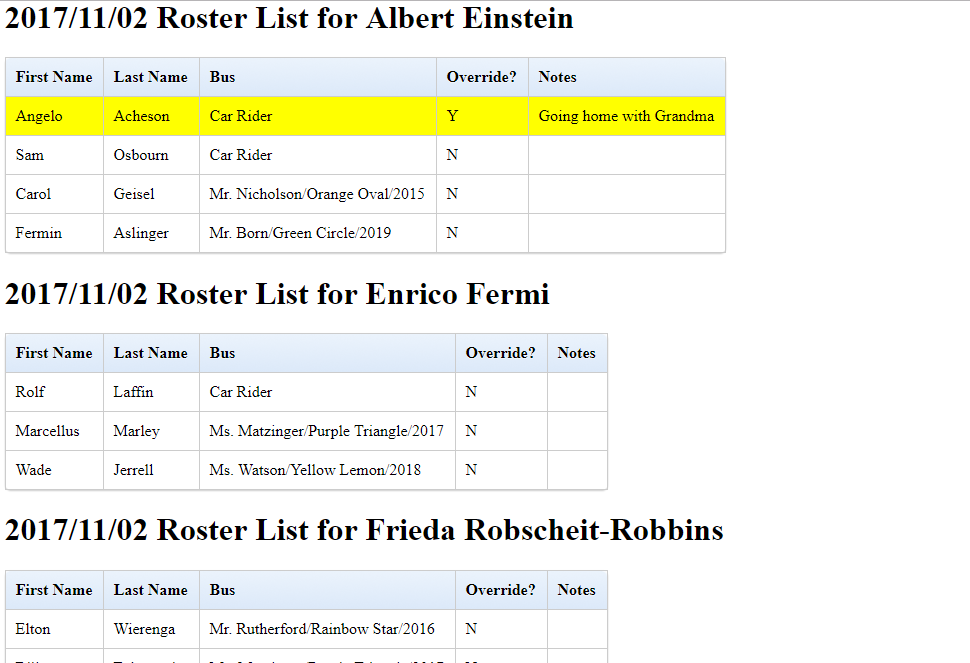Click the Wierenga last name cell
Image resolution: width=970 pixels, height=663 pixels.
[152, 629]
